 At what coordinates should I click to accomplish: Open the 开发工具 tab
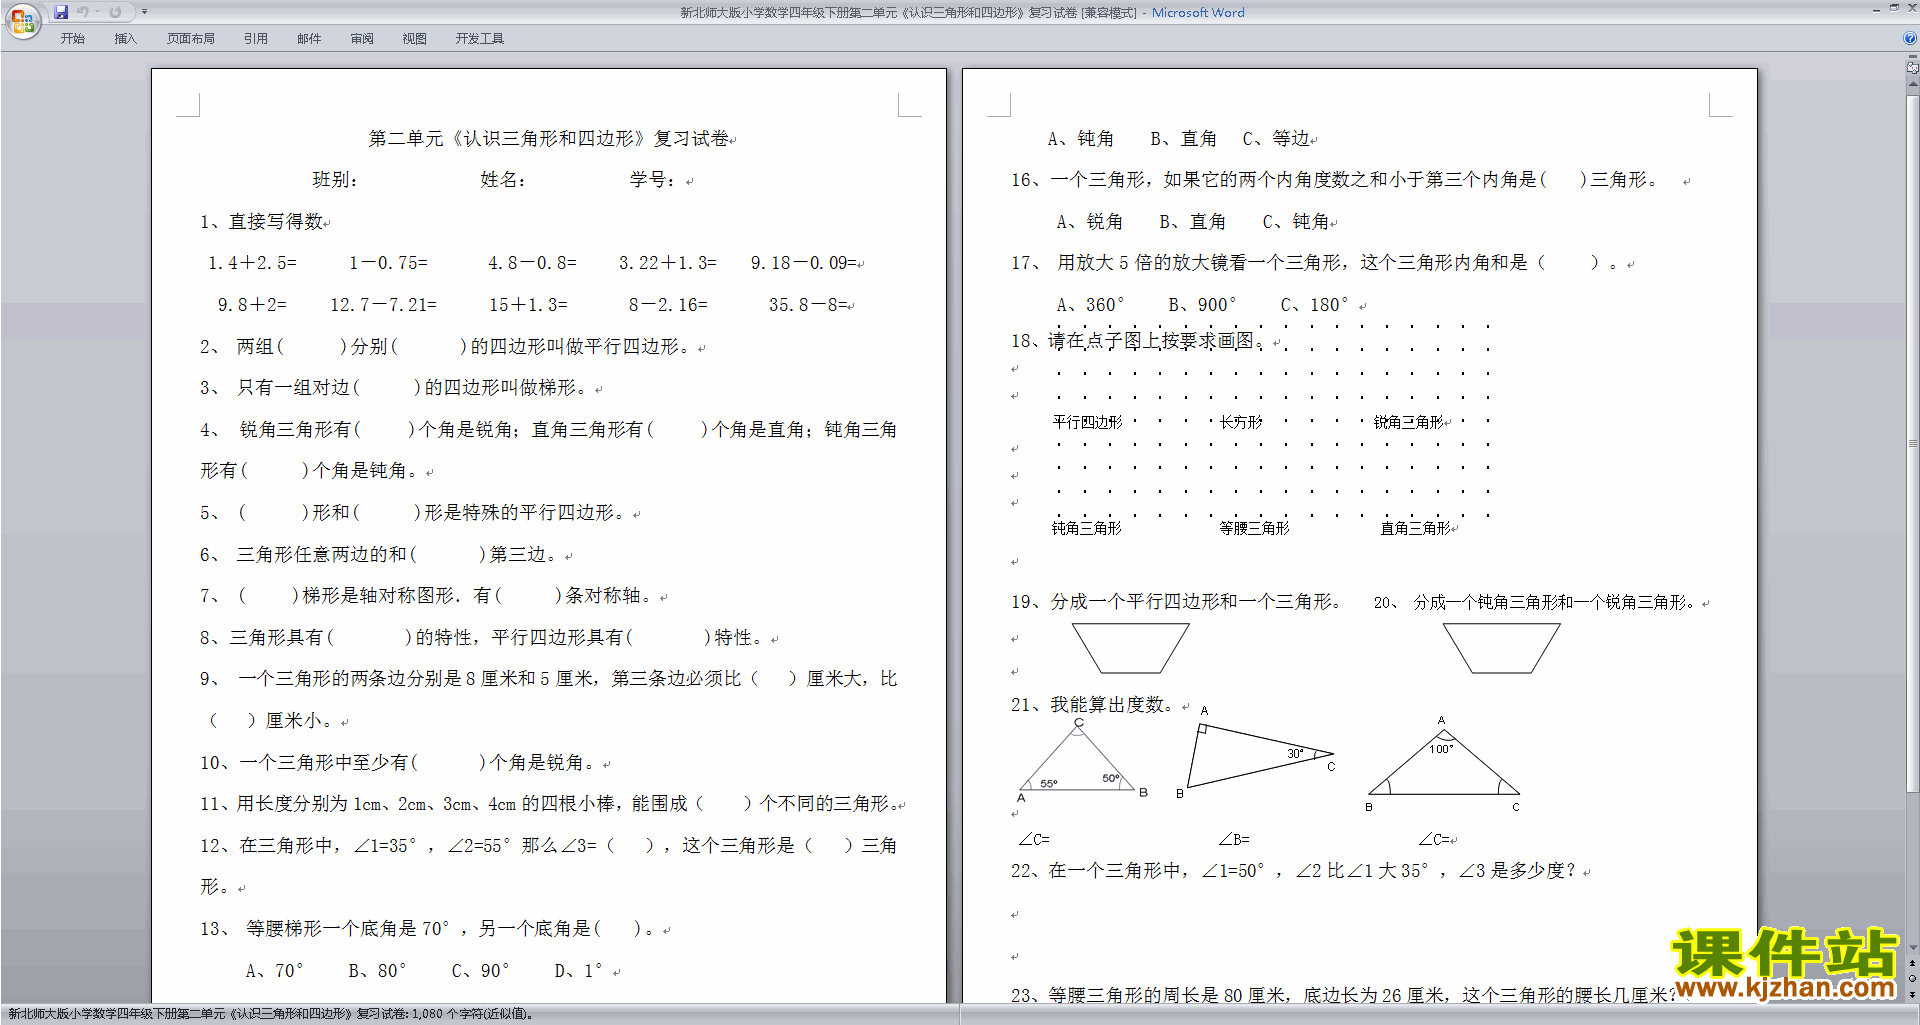click(480, 39)
